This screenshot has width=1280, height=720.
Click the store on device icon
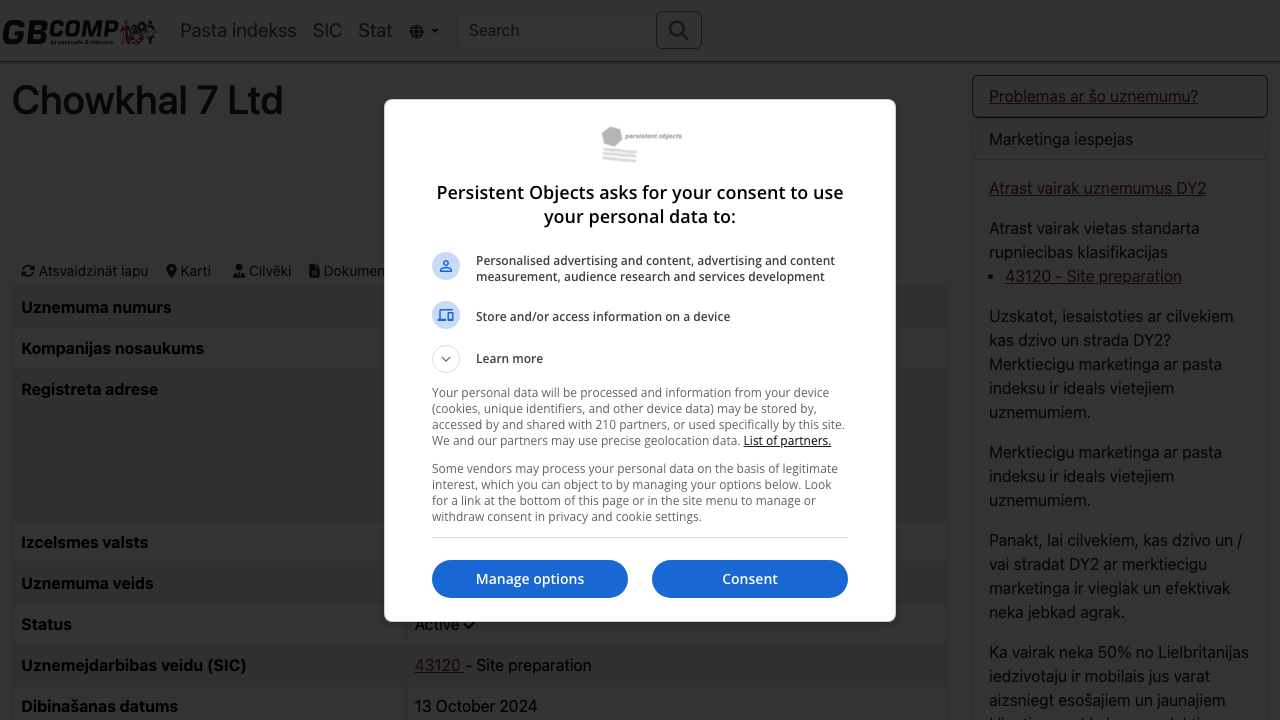tap(446, 316)
